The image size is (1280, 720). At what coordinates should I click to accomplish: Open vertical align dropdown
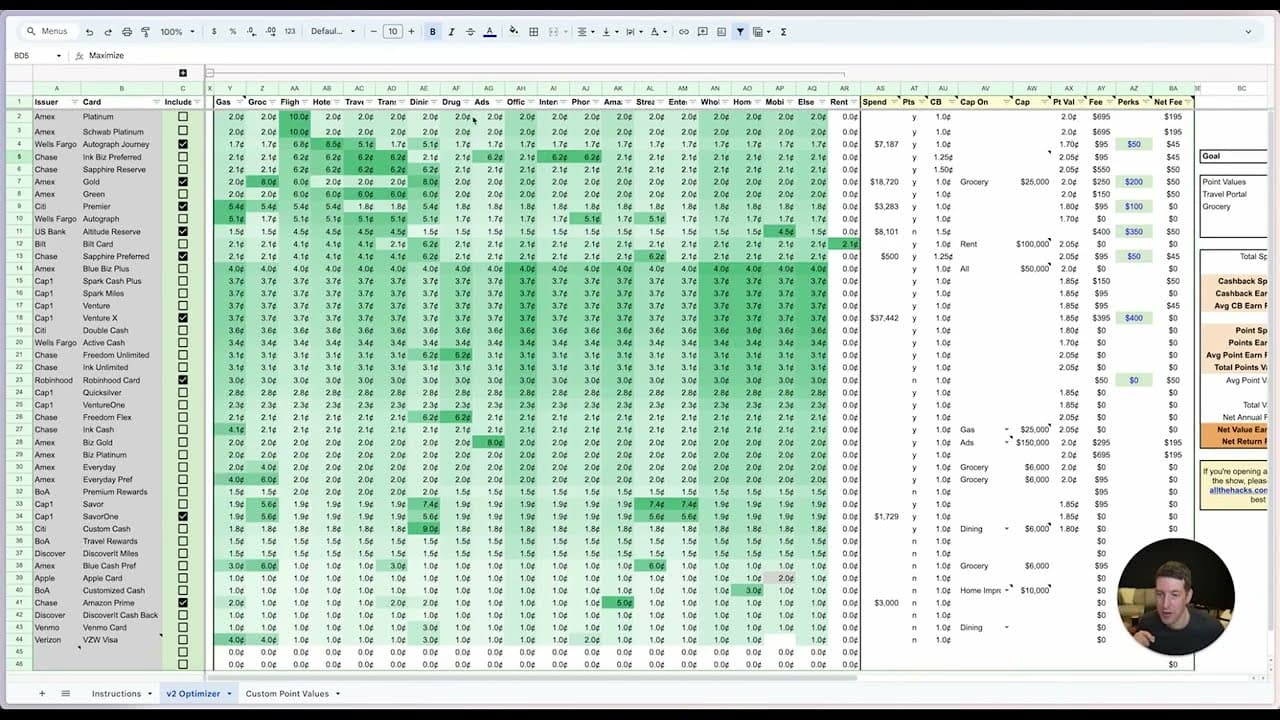(x=609, y=32)
